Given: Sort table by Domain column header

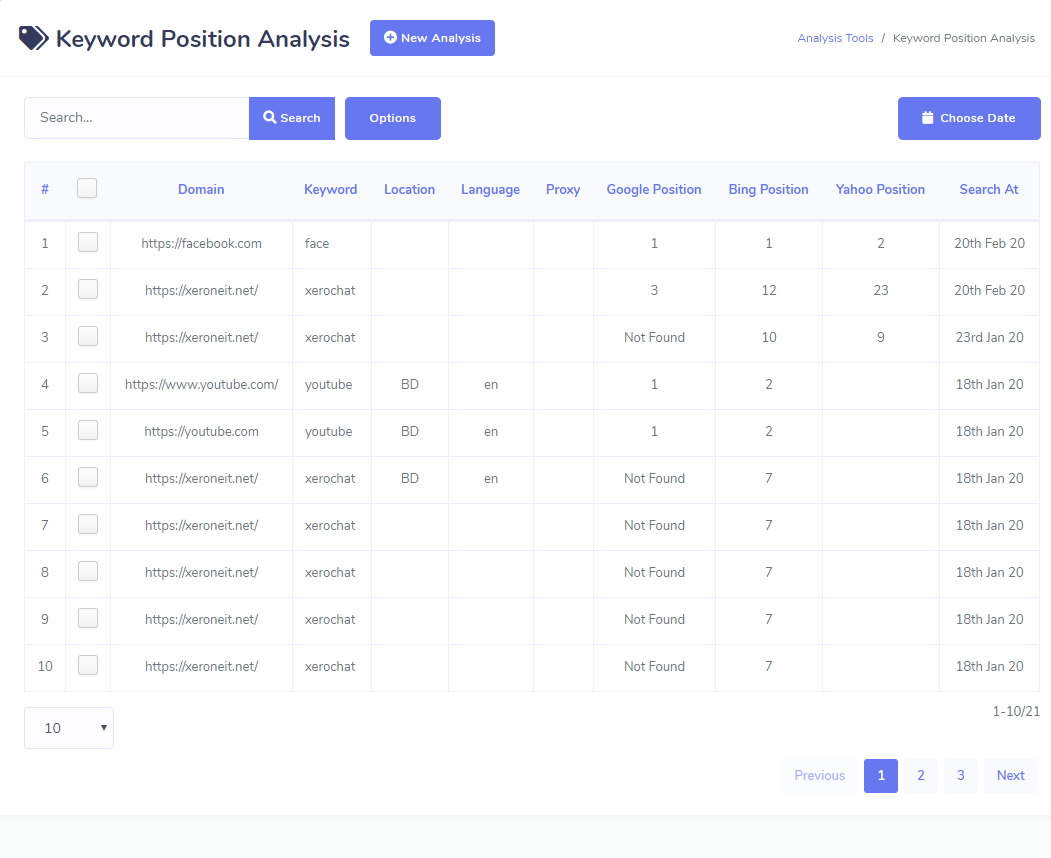Looking at the screenshot, I should tap(201, 189).
